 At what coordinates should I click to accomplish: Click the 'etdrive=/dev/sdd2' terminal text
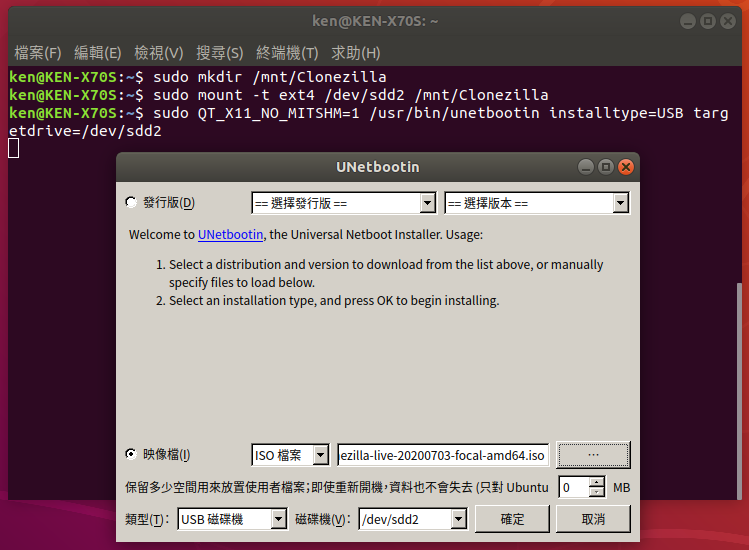(x=85, y=131)
